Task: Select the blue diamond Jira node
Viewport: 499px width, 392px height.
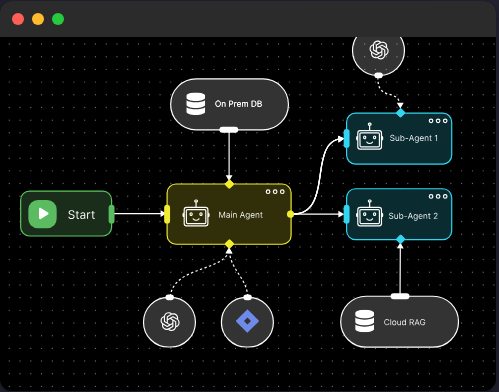Action: pos(247,322)
